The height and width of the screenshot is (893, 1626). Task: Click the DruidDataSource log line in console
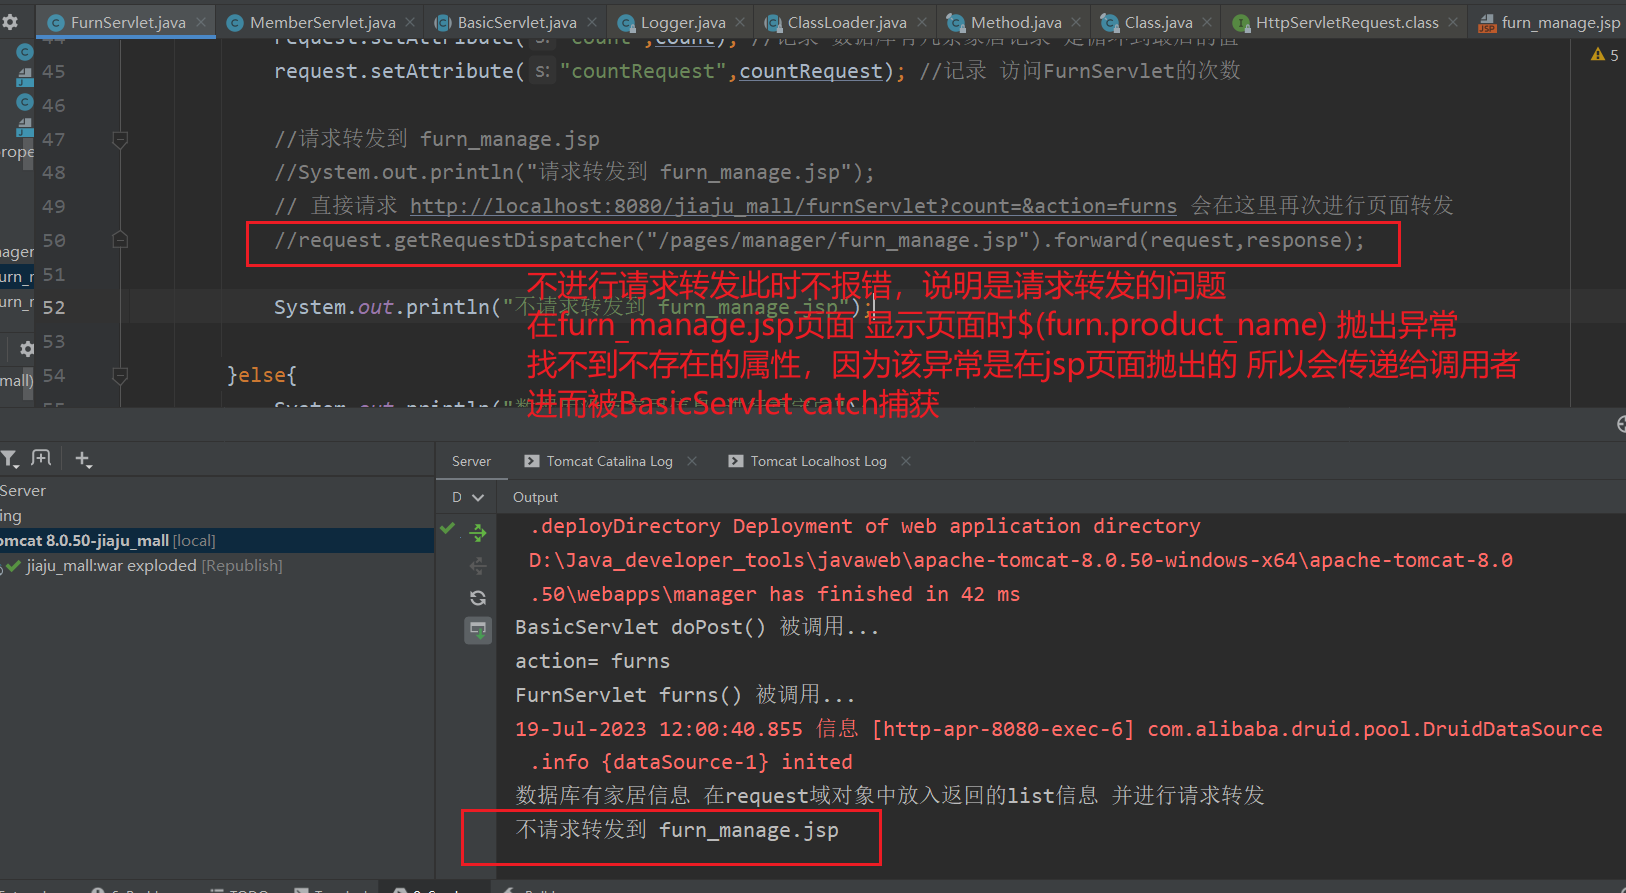(1058, 729)
